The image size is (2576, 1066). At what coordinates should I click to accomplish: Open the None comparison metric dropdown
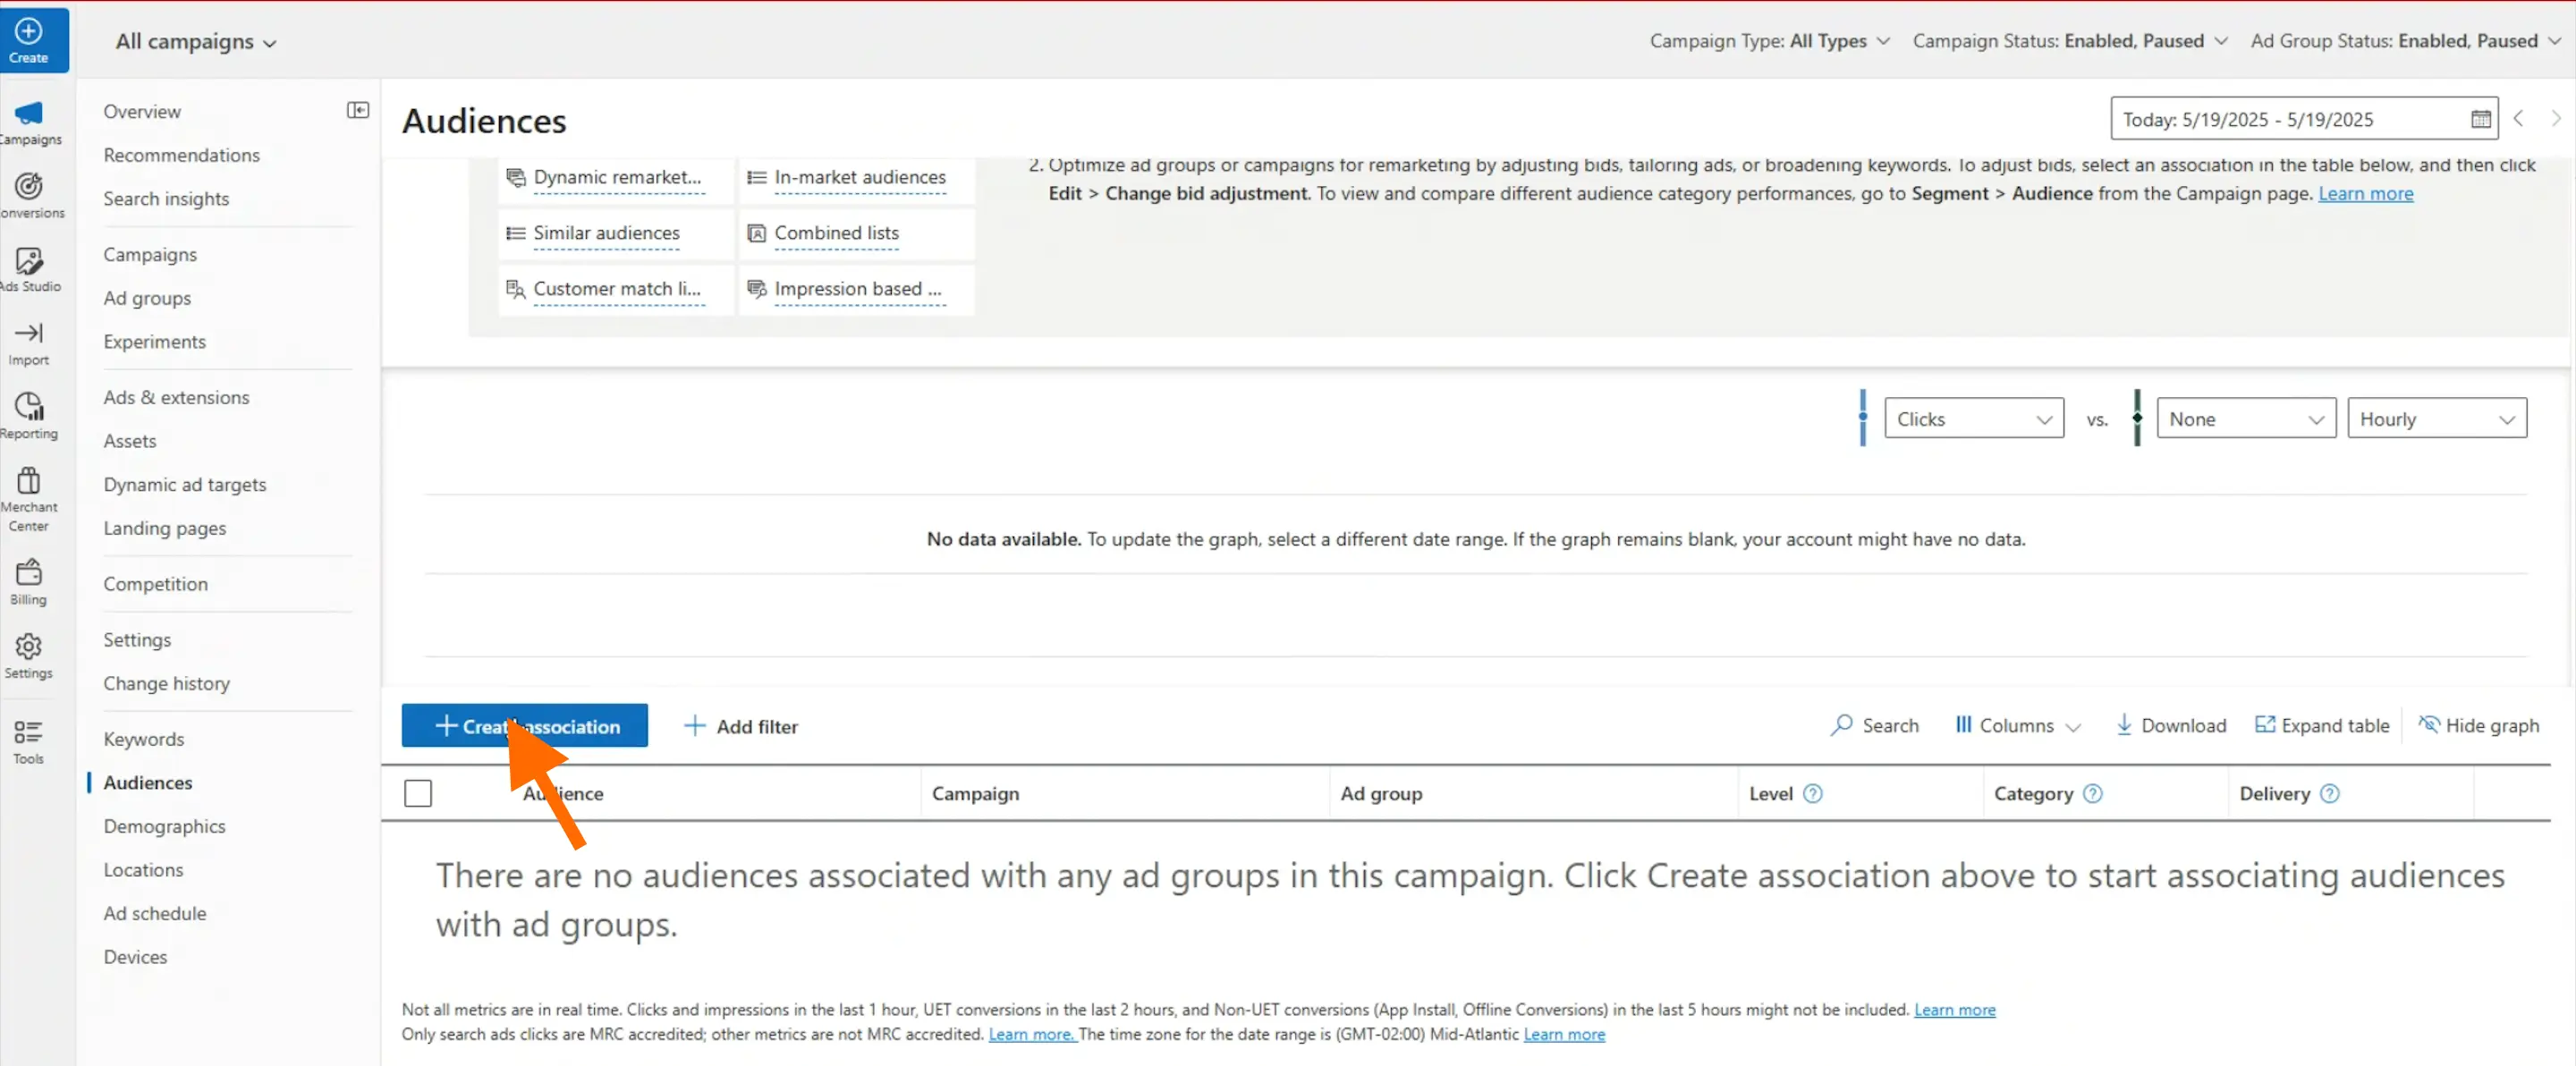click(x=2246, y=418)
